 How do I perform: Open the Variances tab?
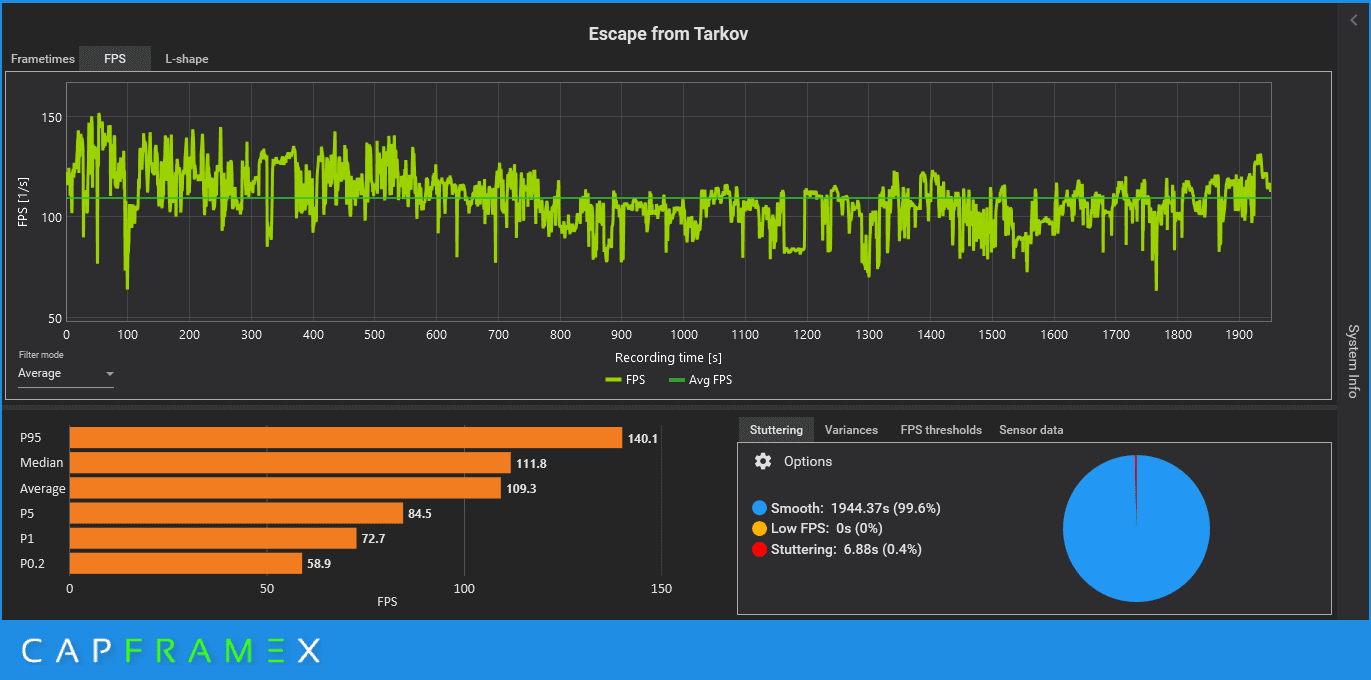point(851,430)
